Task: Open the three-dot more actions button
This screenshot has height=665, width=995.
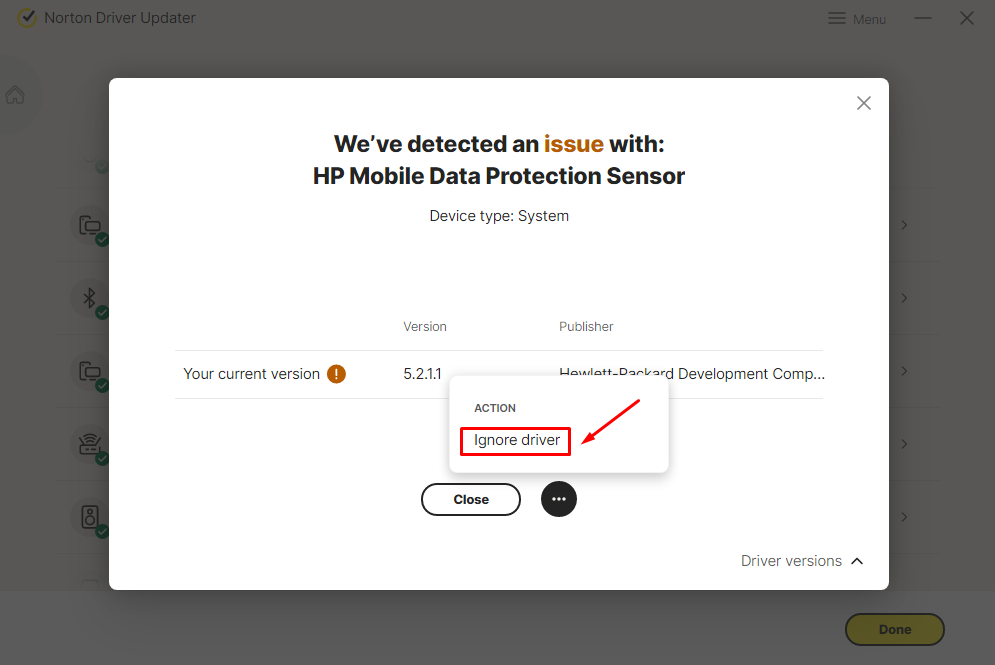Action: click(x=558, y=499)
